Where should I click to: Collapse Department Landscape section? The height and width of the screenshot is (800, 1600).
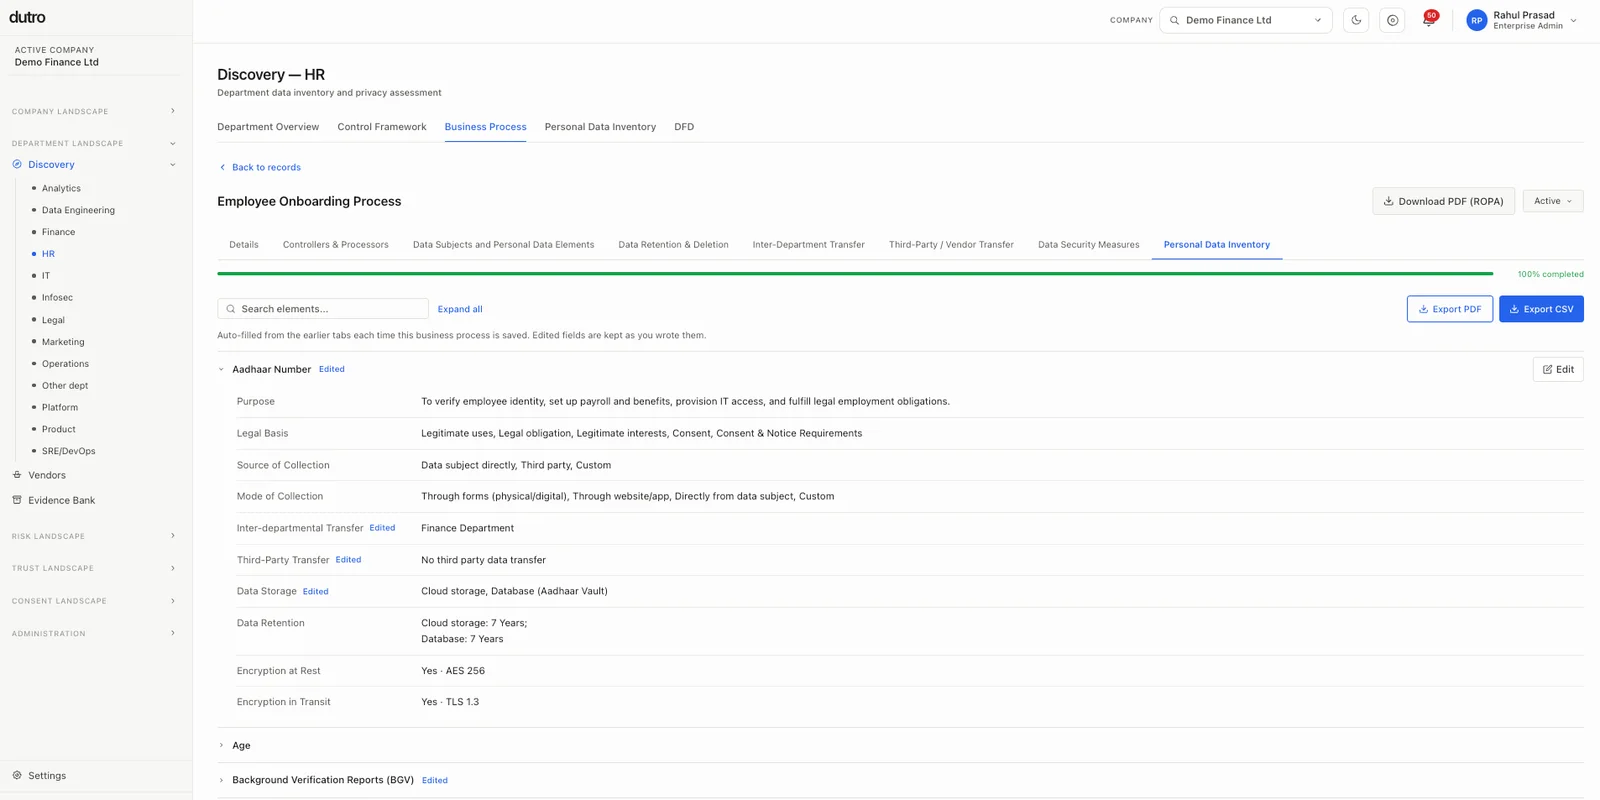coord(172,143)
